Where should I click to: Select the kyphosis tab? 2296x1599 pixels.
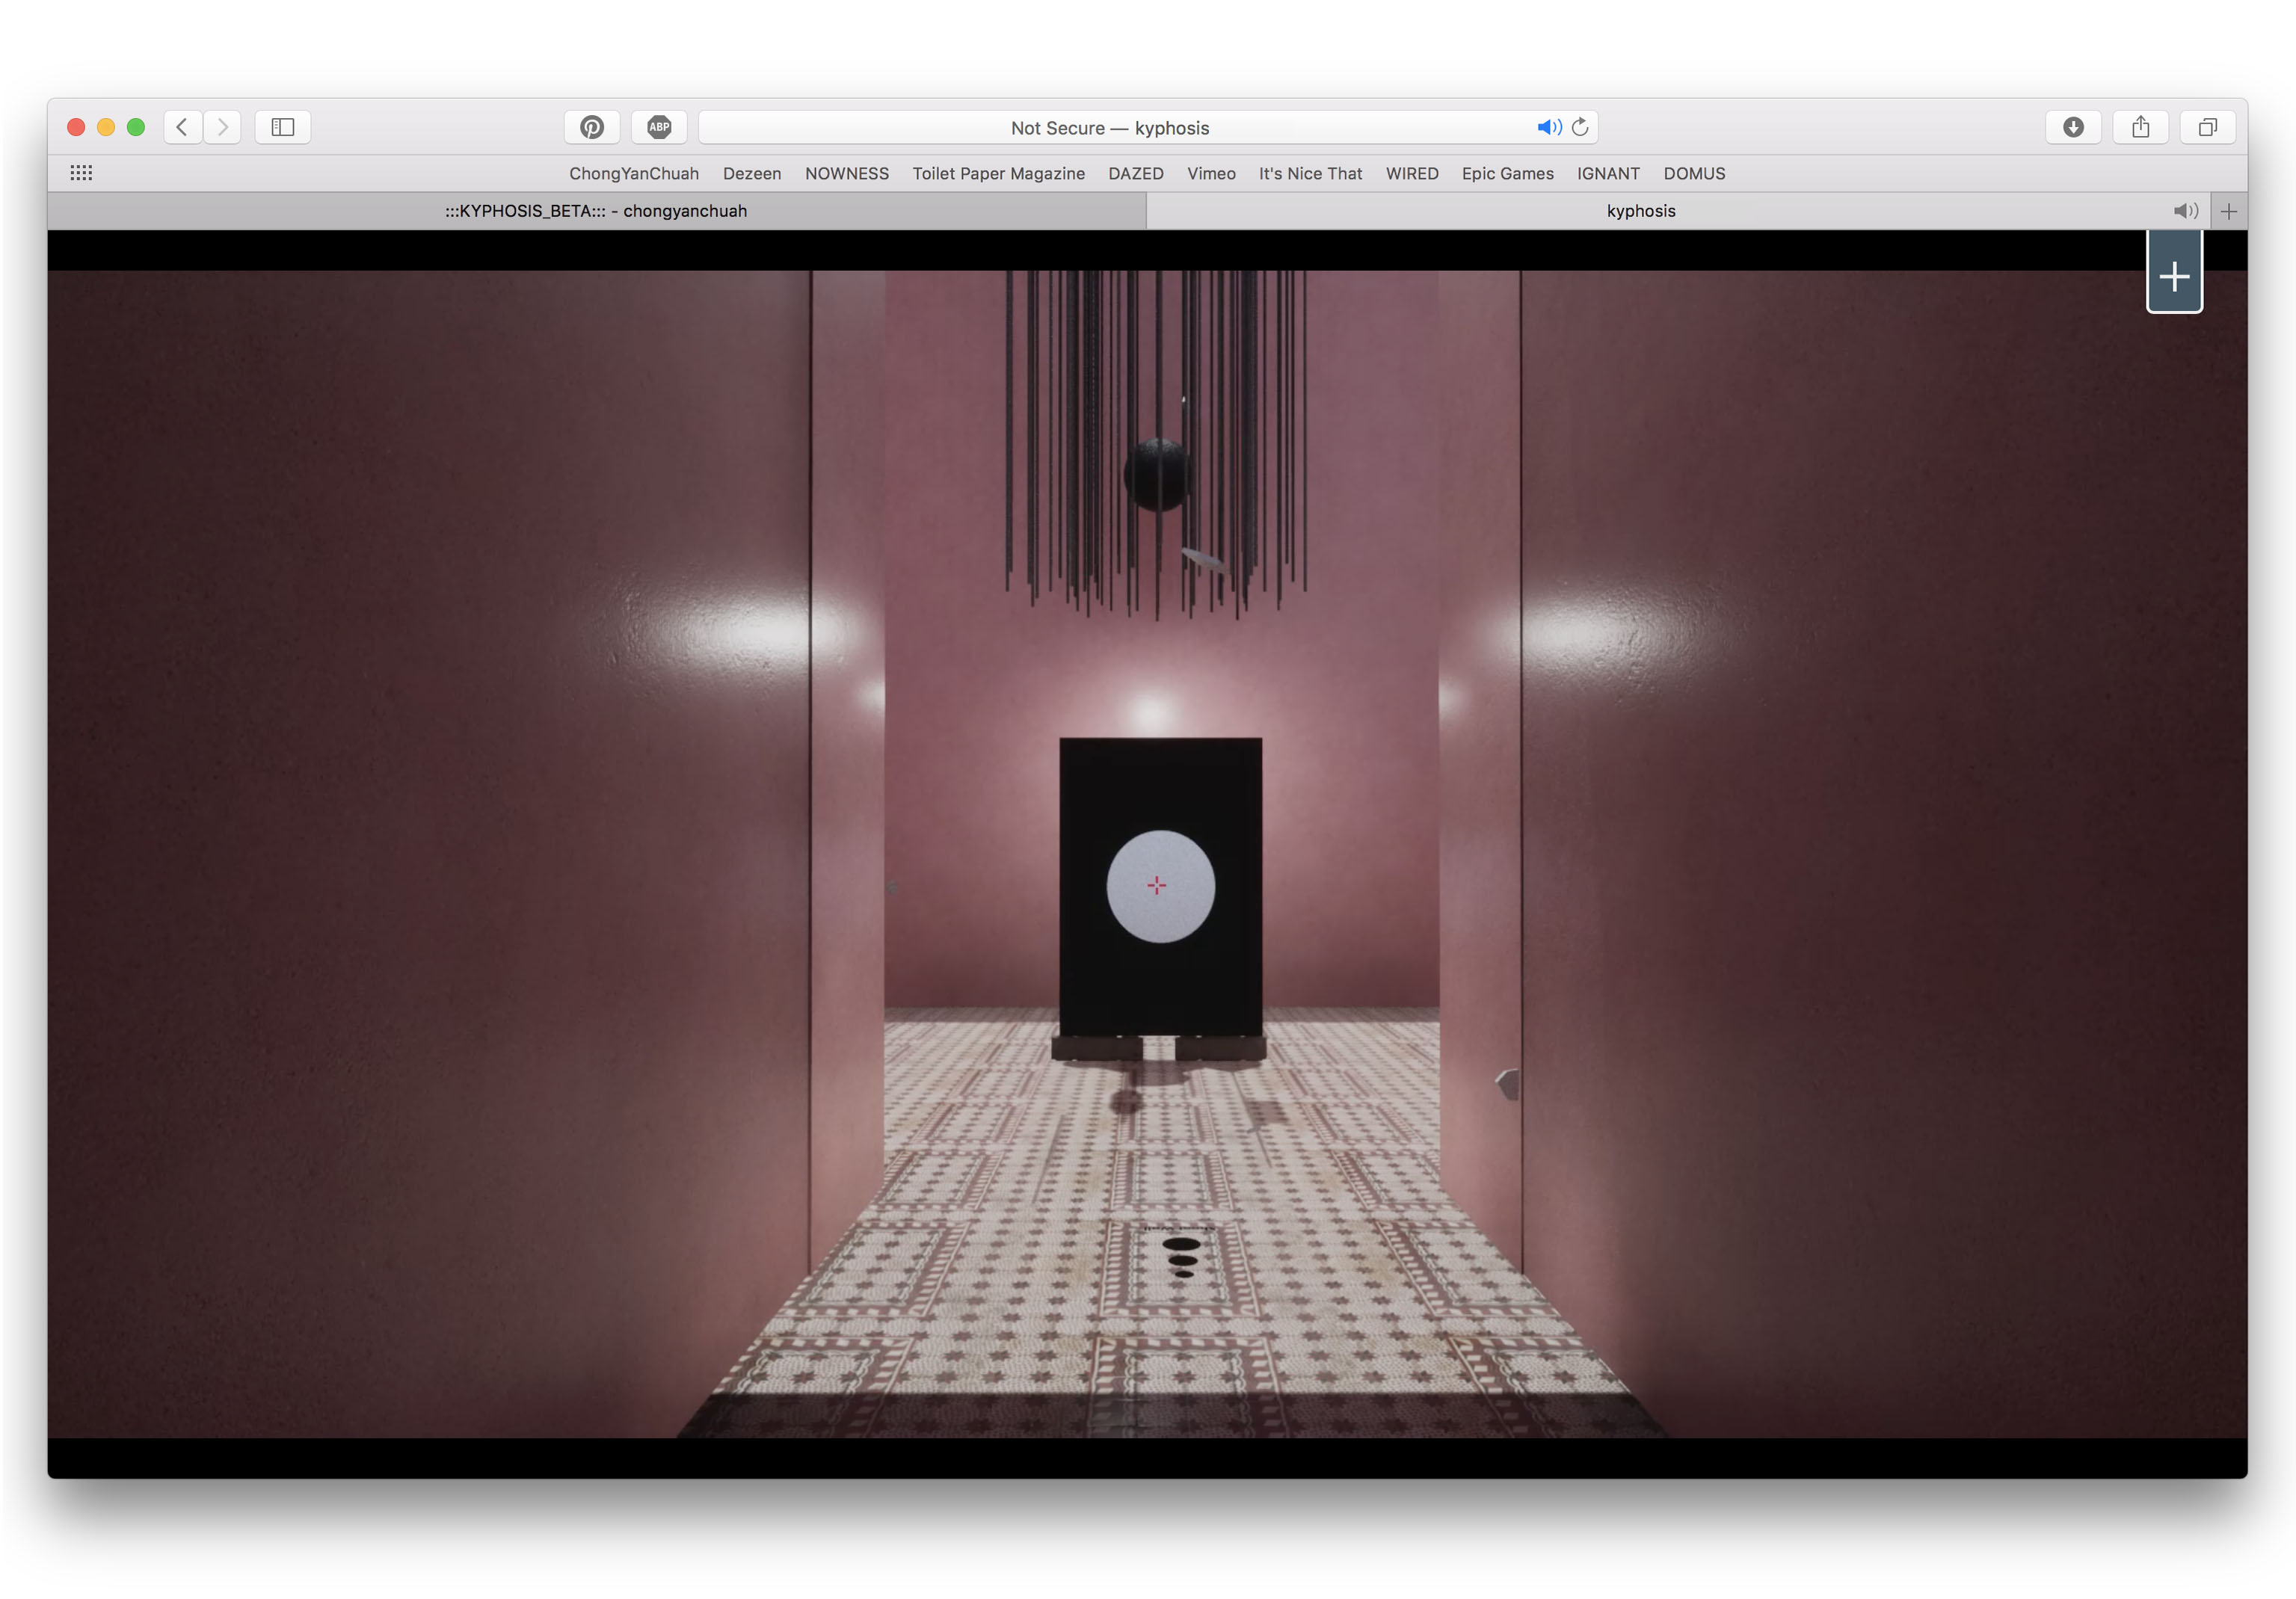tap(1640, 211)
